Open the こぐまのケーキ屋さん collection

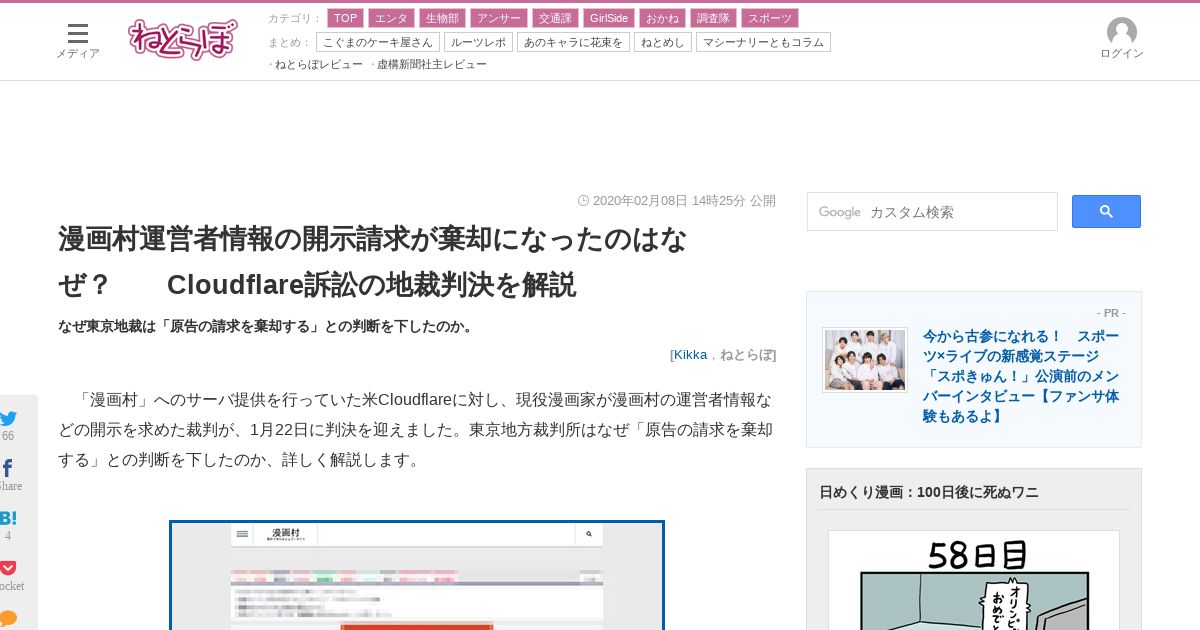coord(378,42)
